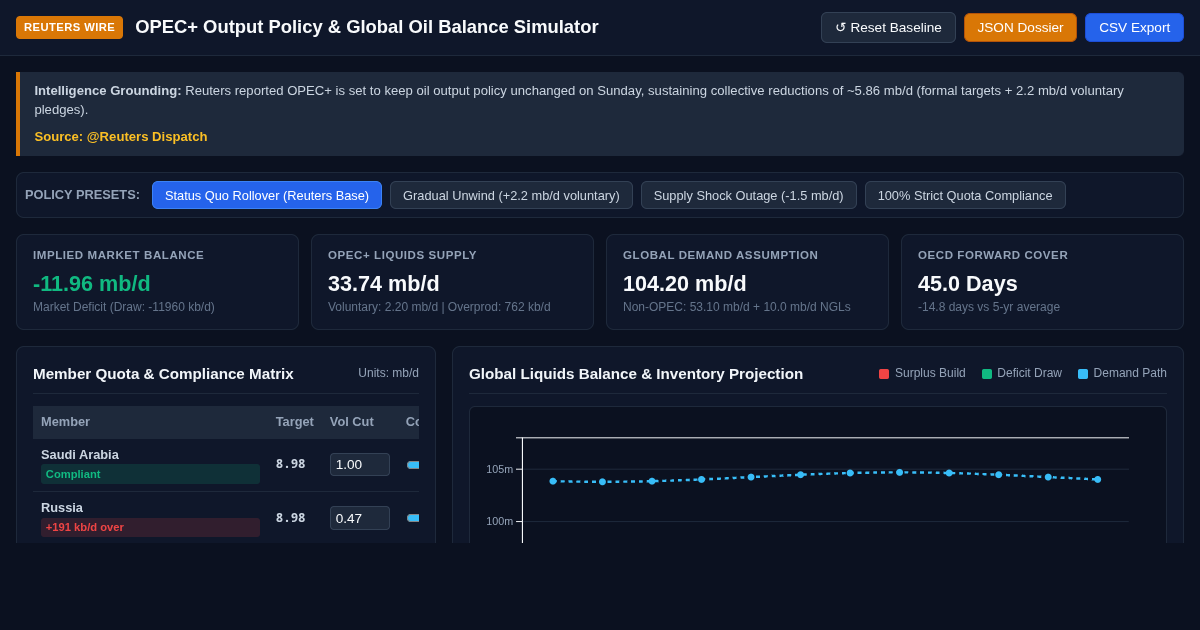1200x630 pixels.
Task: Click the REUTERS WIRE badge
Action: coord(69,27)
